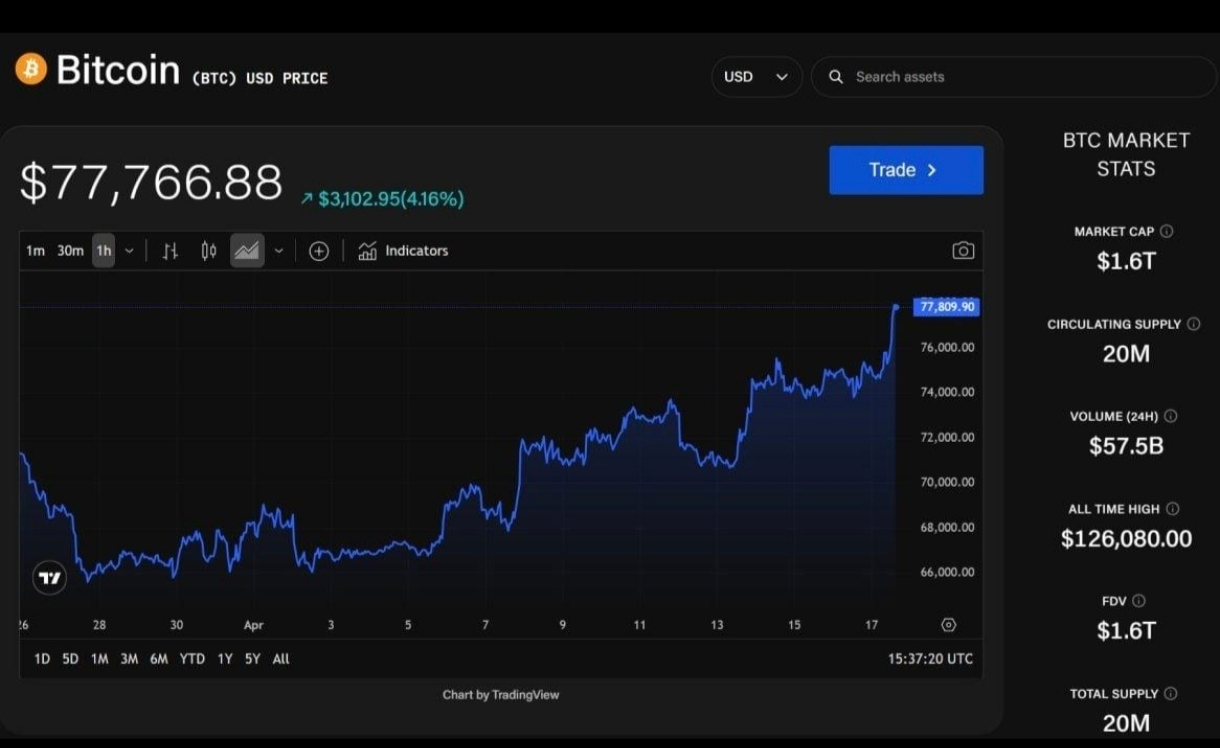1220x748 pixels.
Task: Click the blue Trade button
Action: (x=906, y=170)
